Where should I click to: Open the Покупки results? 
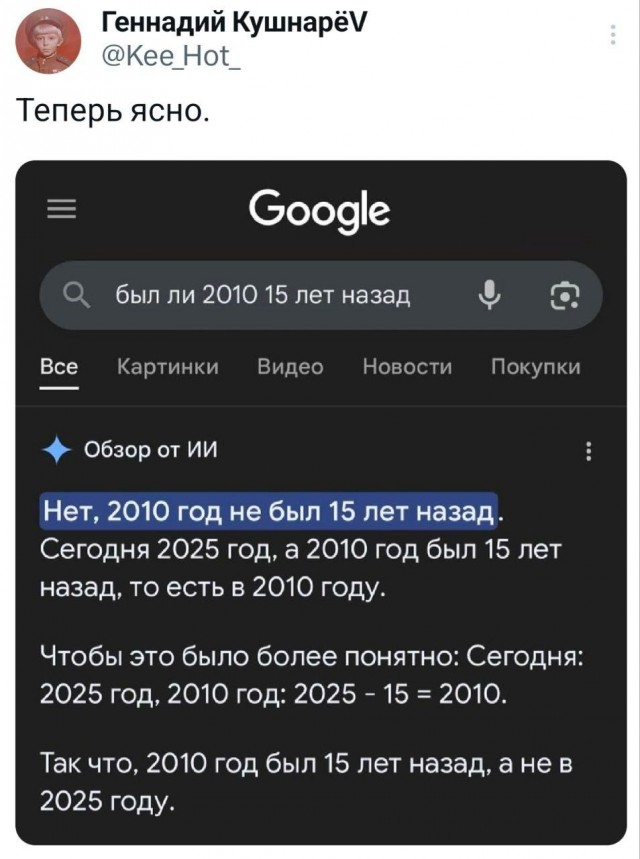(536, 367)
